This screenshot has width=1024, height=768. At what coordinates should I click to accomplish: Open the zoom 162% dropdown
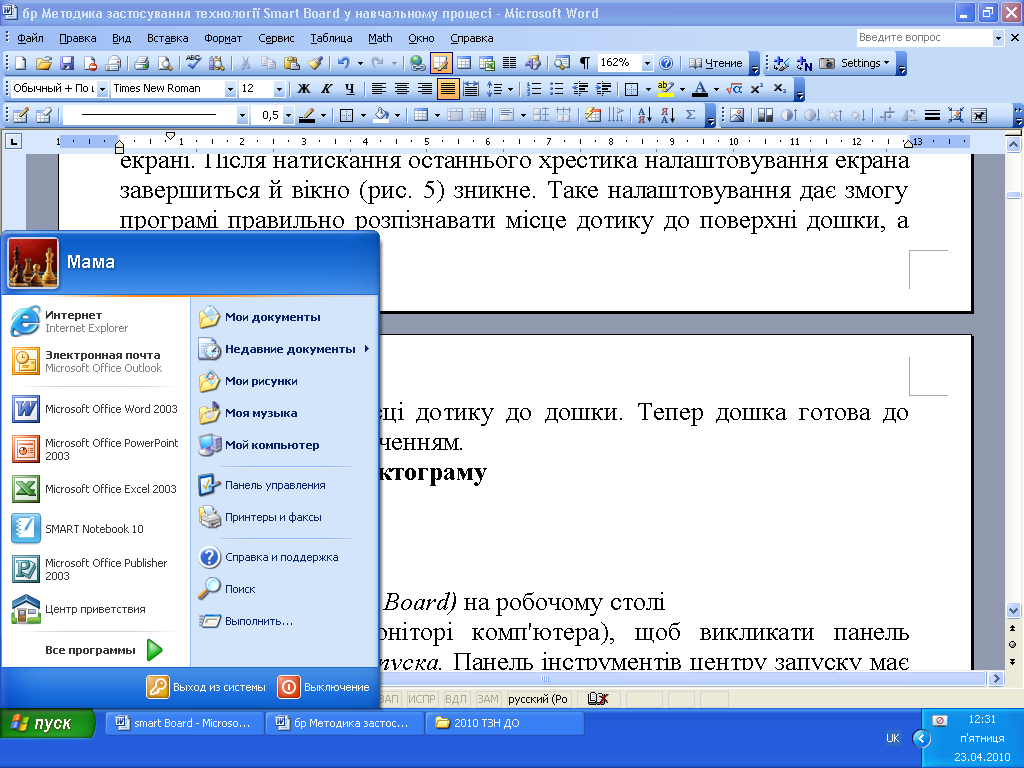pyautogui.click(x=647, y=63)
